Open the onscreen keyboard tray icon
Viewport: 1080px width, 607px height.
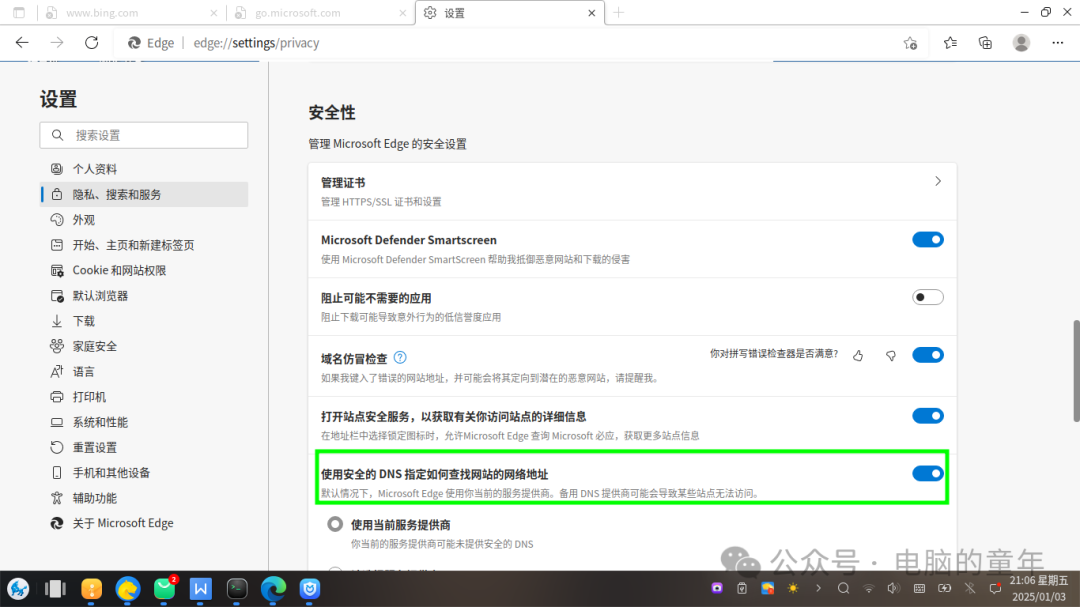point(920,588)
